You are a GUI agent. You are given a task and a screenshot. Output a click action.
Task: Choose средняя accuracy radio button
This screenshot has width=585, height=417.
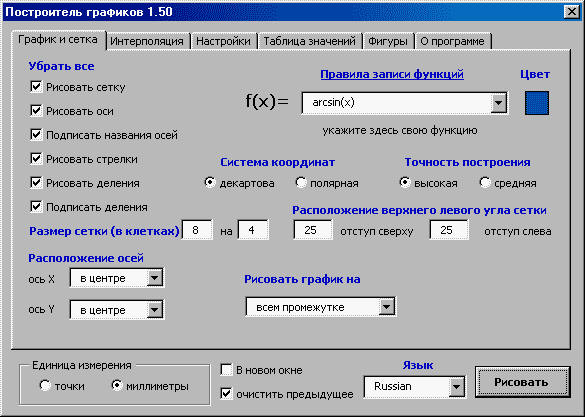485,183
